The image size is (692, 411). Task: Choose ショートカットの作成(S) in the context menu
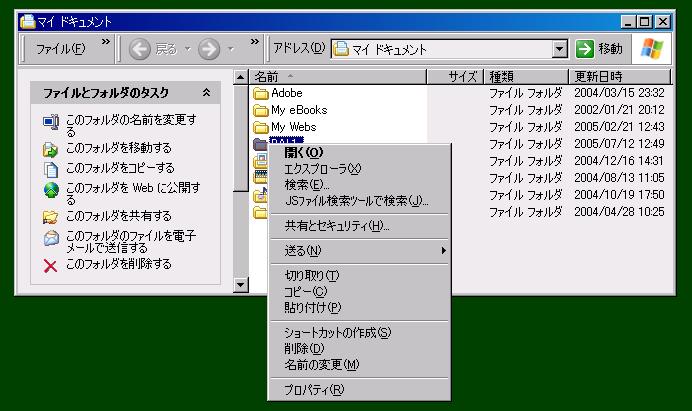[x=359, y=332]
